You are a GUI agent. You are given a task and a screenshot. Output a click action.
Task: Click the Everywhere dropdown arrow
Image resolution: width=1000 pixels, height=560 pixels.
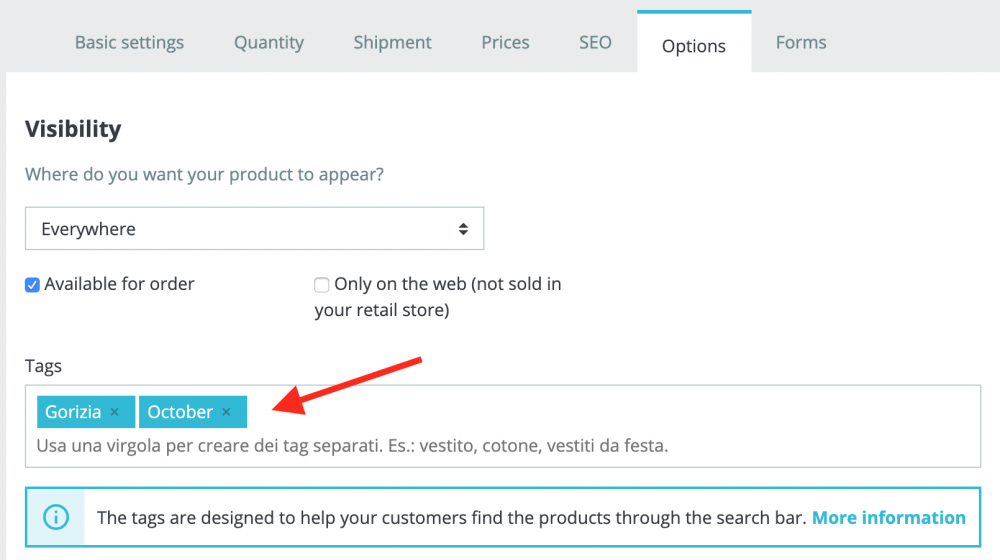(x=463, y=229)
